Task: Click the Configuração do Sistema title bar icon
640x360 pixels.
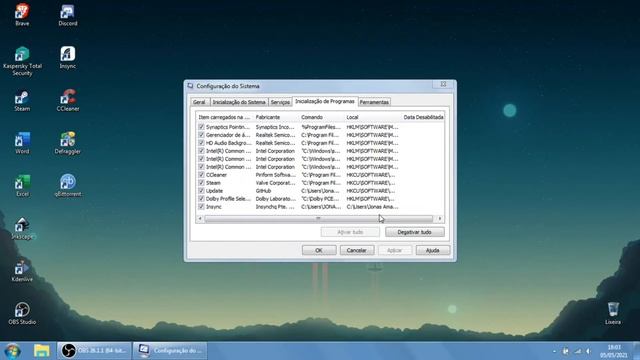Action: [191, 86]
